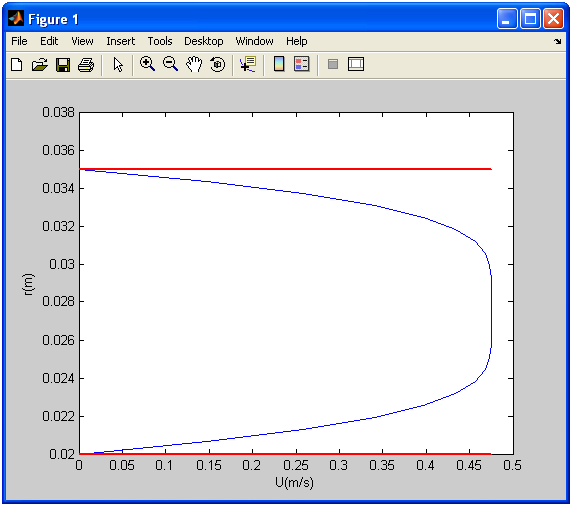Toggle the Data Cursor tool
This screenshot has height=506, width=573.
248,64
